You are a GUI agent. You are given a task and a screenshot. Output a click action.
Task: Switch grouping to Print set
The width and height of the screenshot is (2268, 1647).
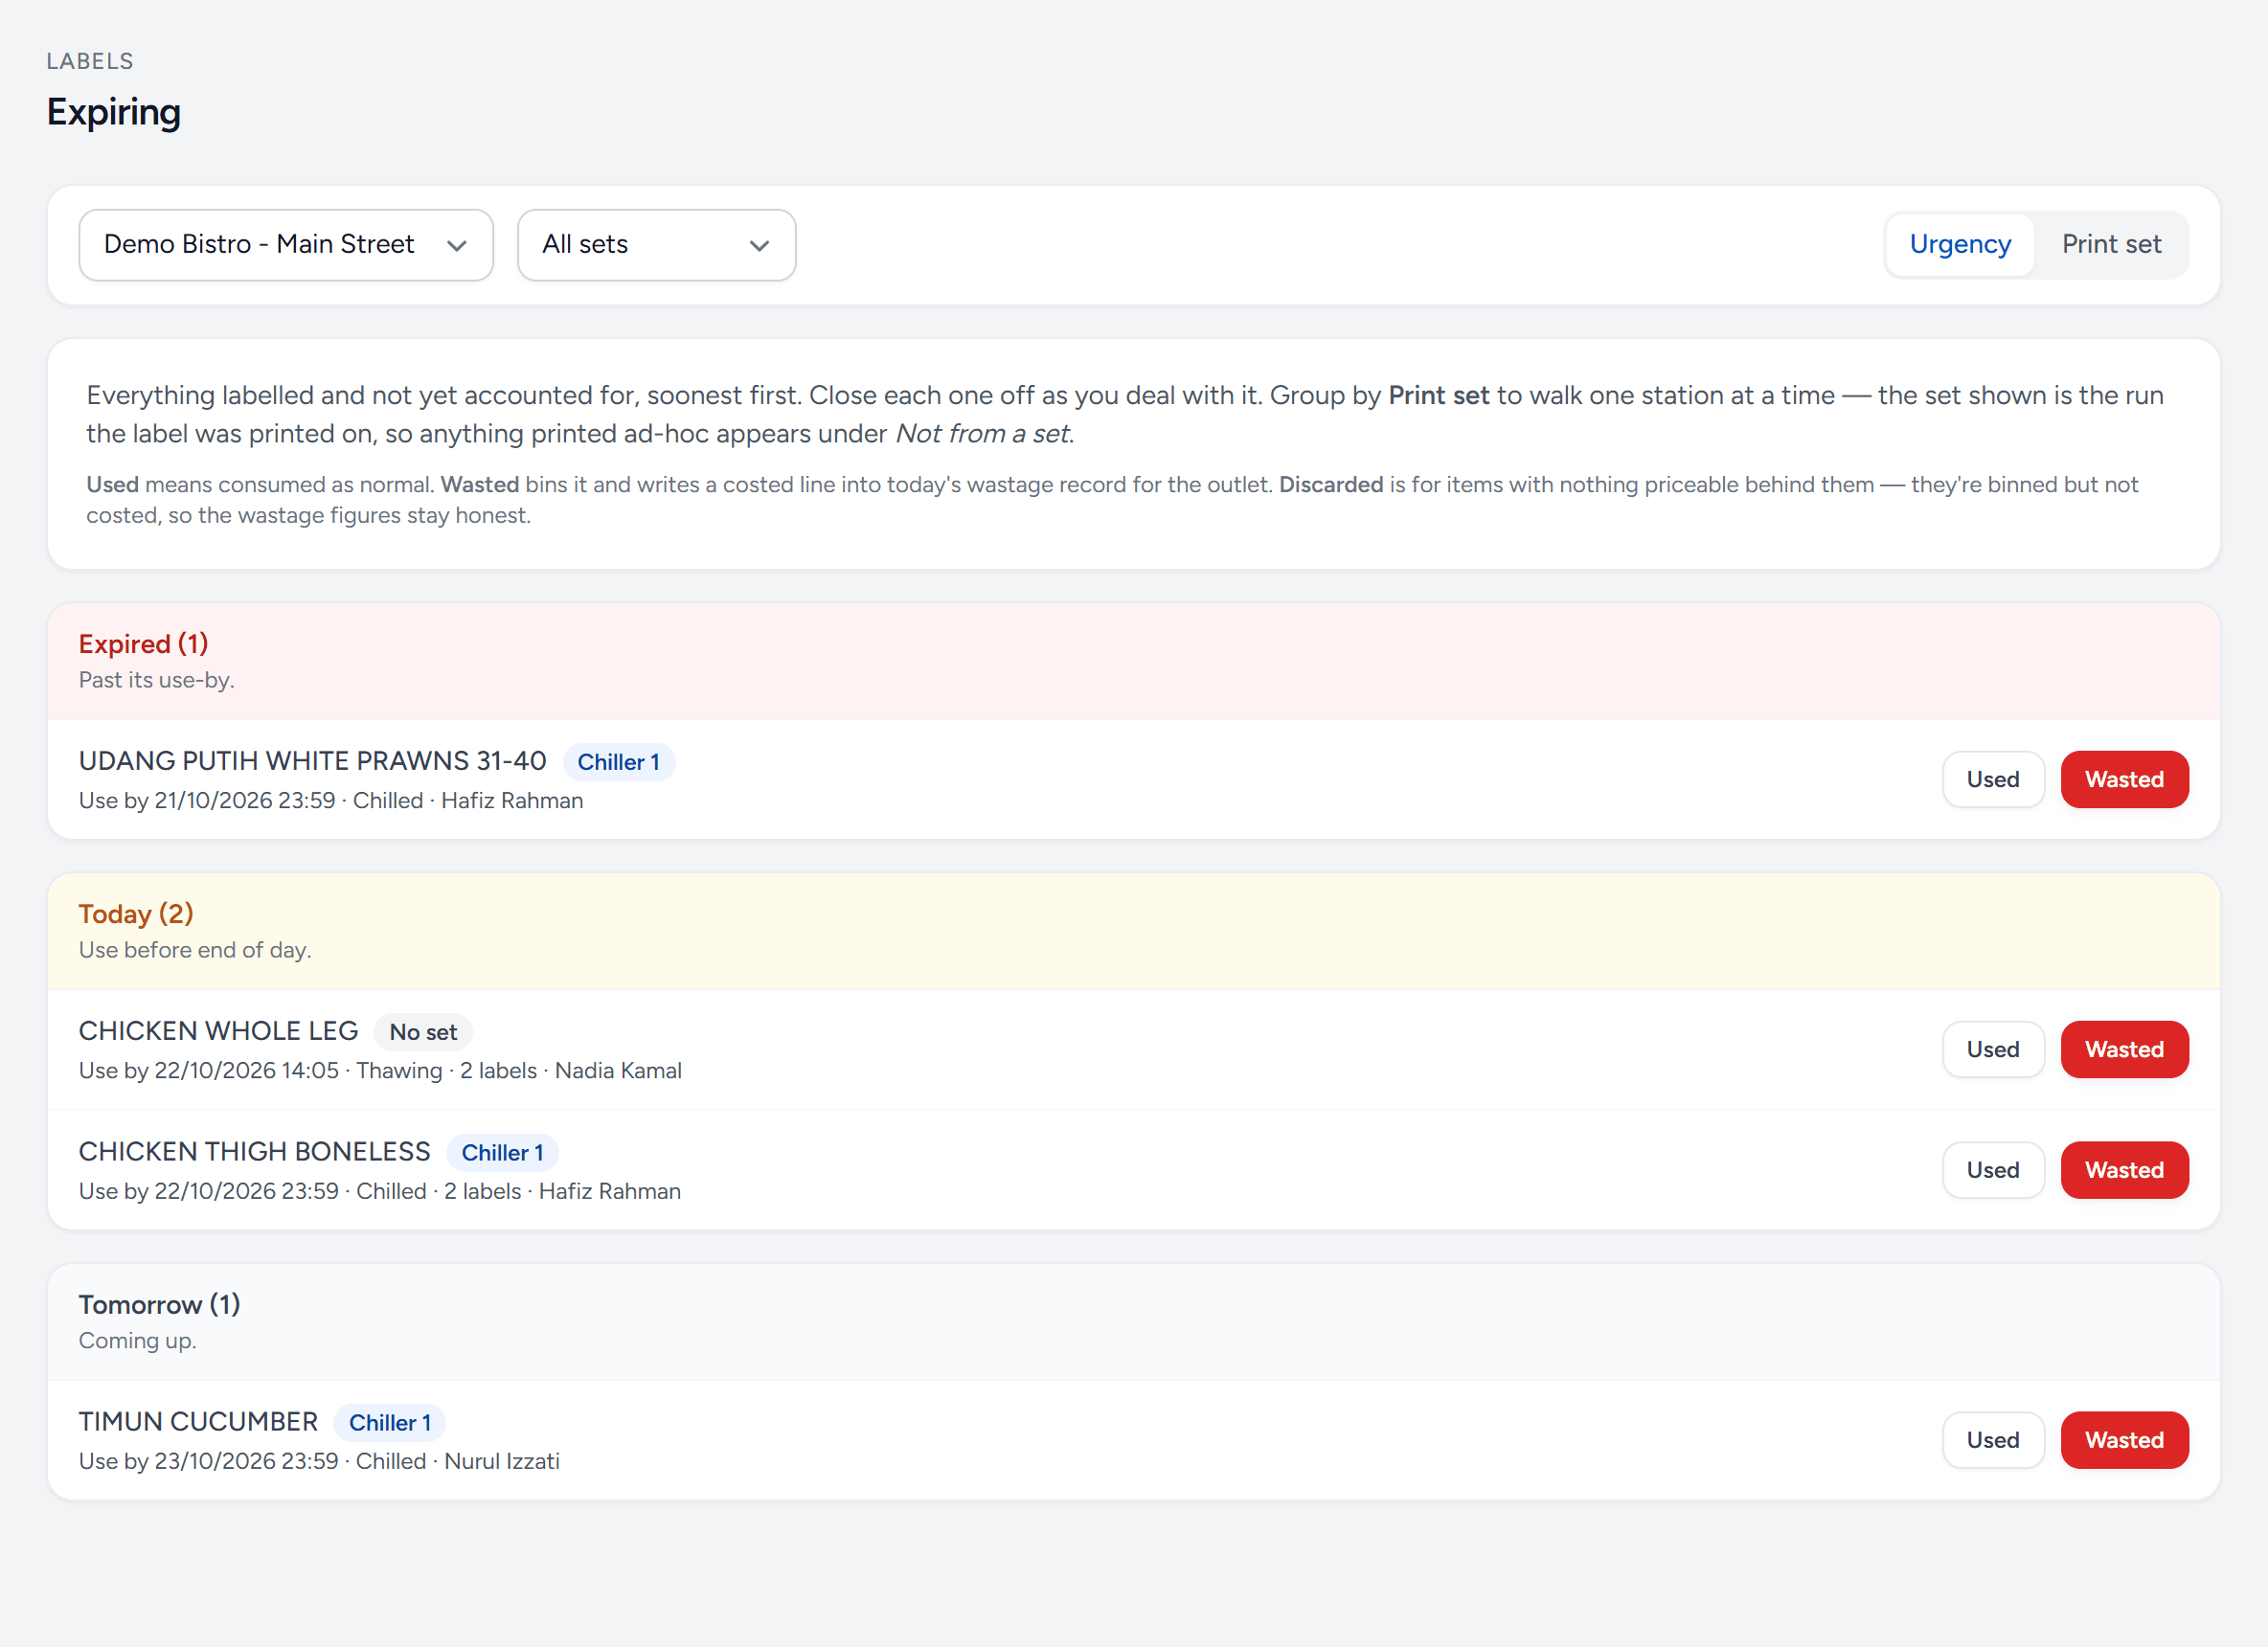click(x=2111, y=245)
